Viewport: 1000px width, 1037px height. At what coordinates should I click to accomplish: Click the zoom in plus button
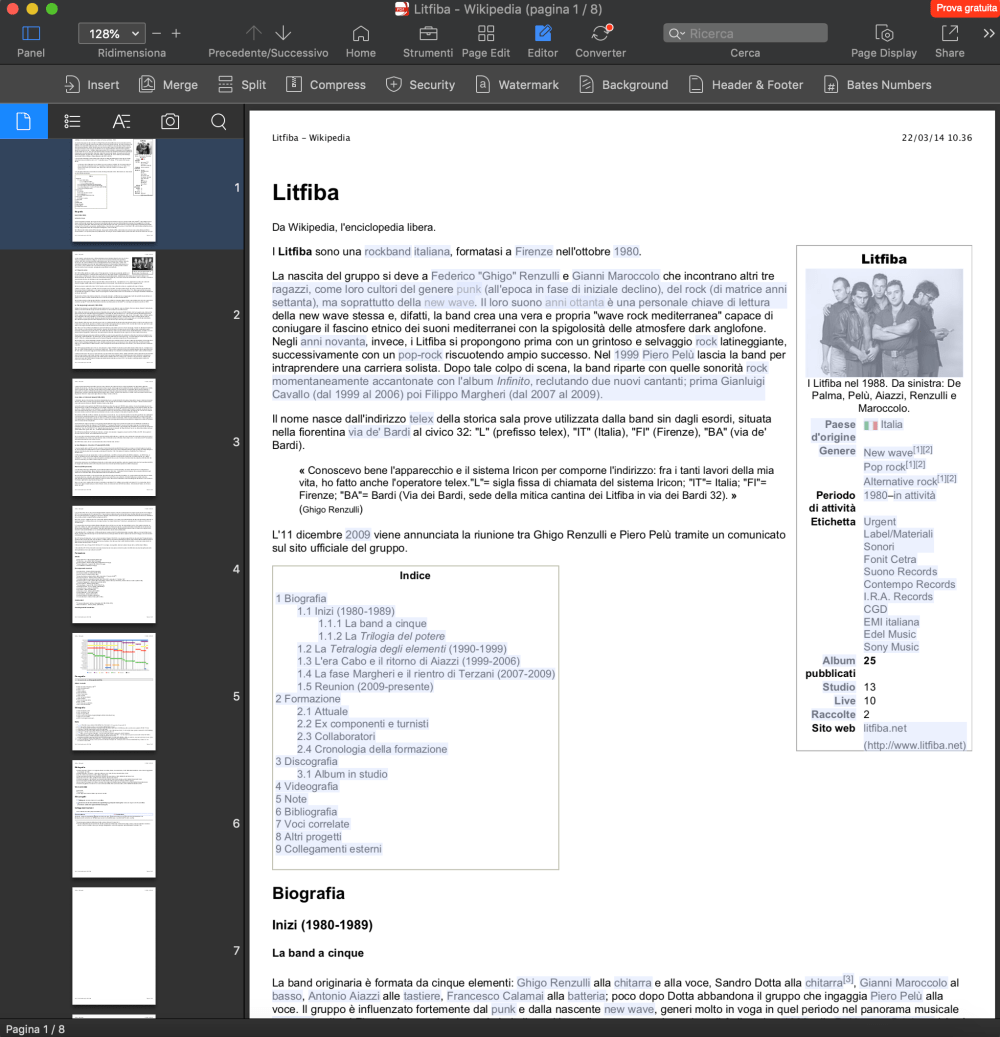176,34
